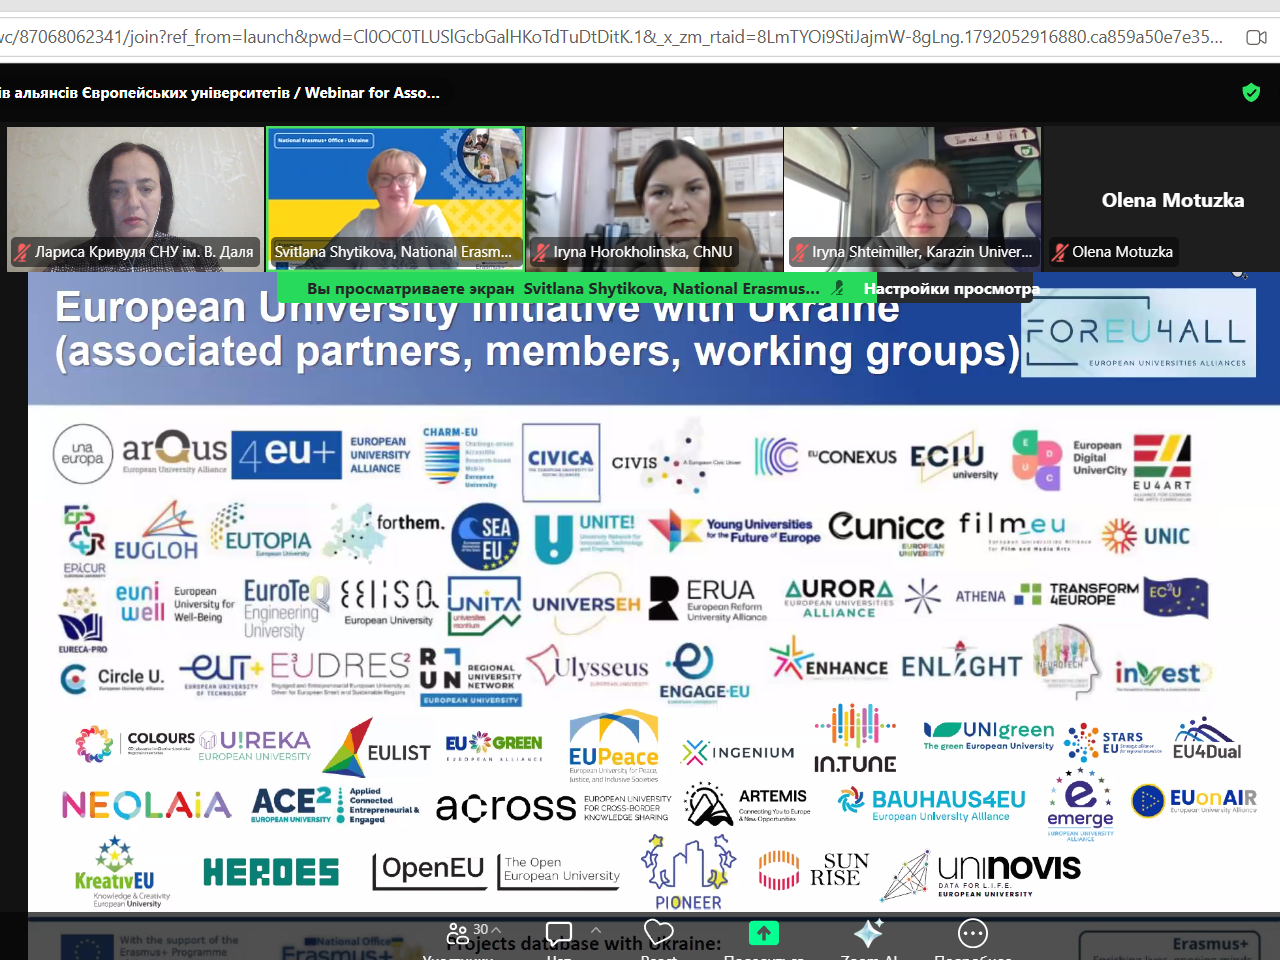Click the green share screen icon
Image resolution: width=1280 pixels, height=960 pixels.
point(764,933)
